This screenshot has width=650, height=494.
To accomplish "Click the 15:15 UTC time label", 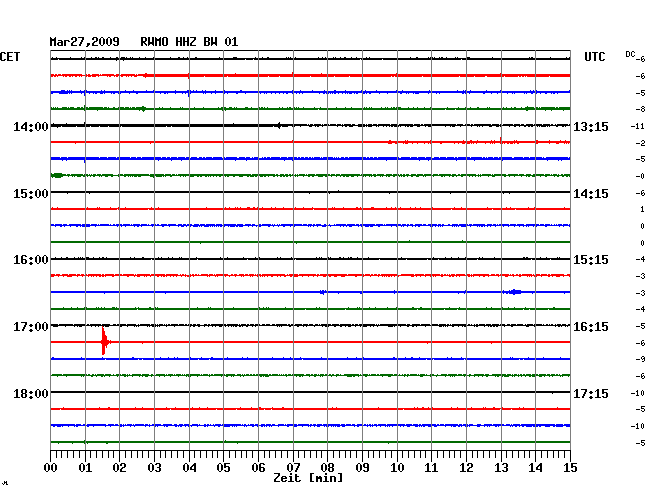I will (591, 260).
